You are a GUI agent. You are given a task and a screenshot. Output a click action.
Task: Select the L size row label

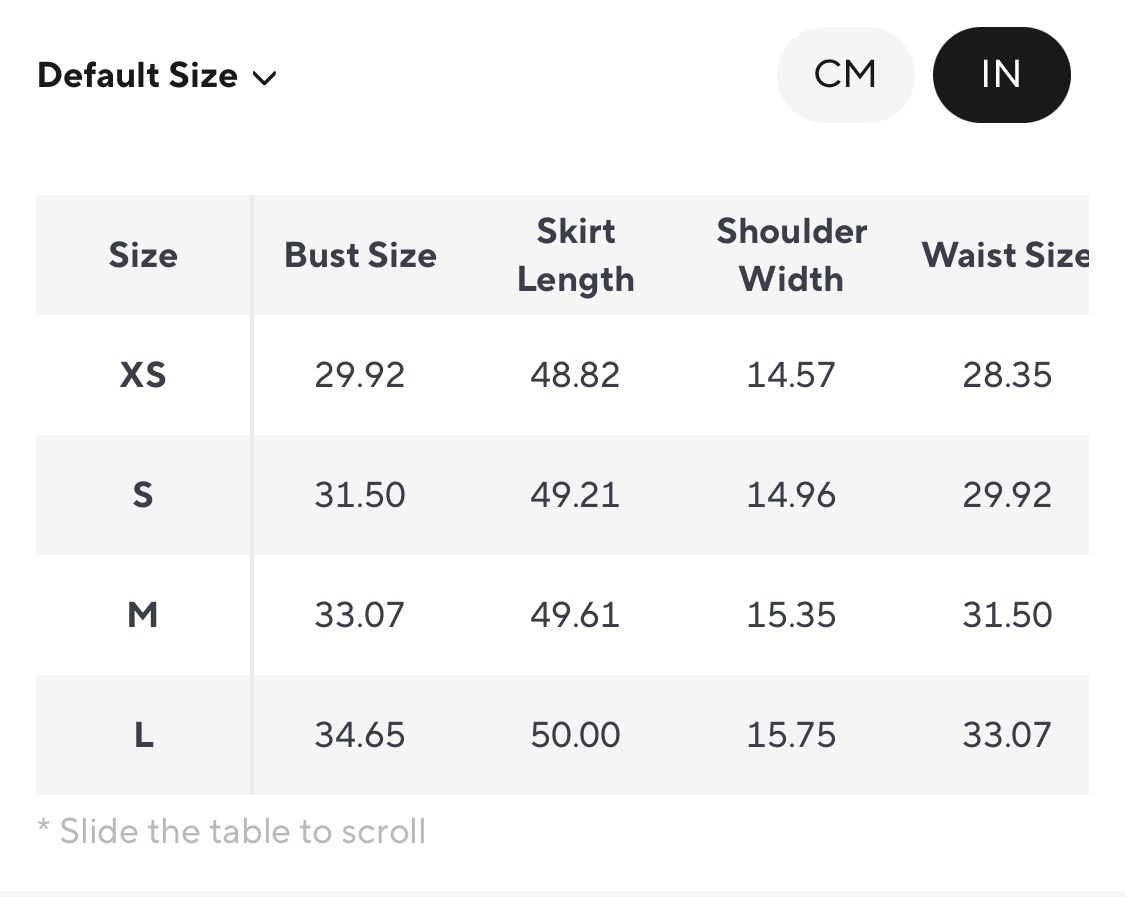(x=143, y=735)
